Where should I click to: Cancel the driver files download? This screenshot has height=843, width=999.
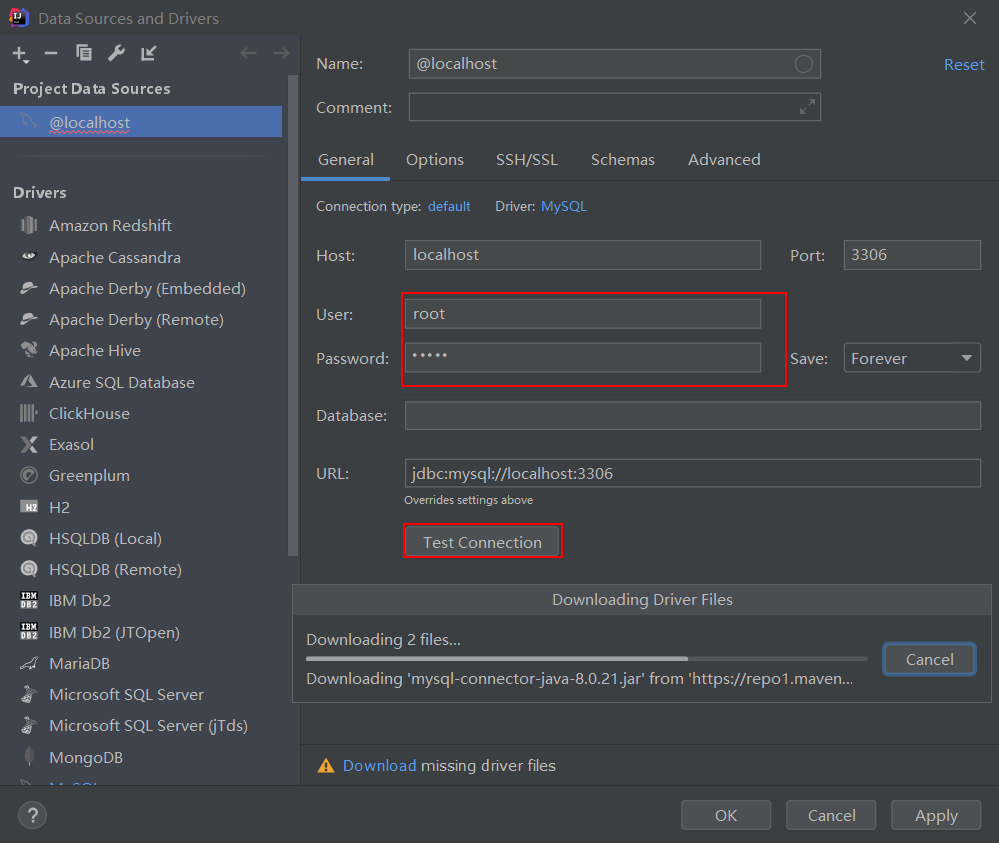pos(930,659)
